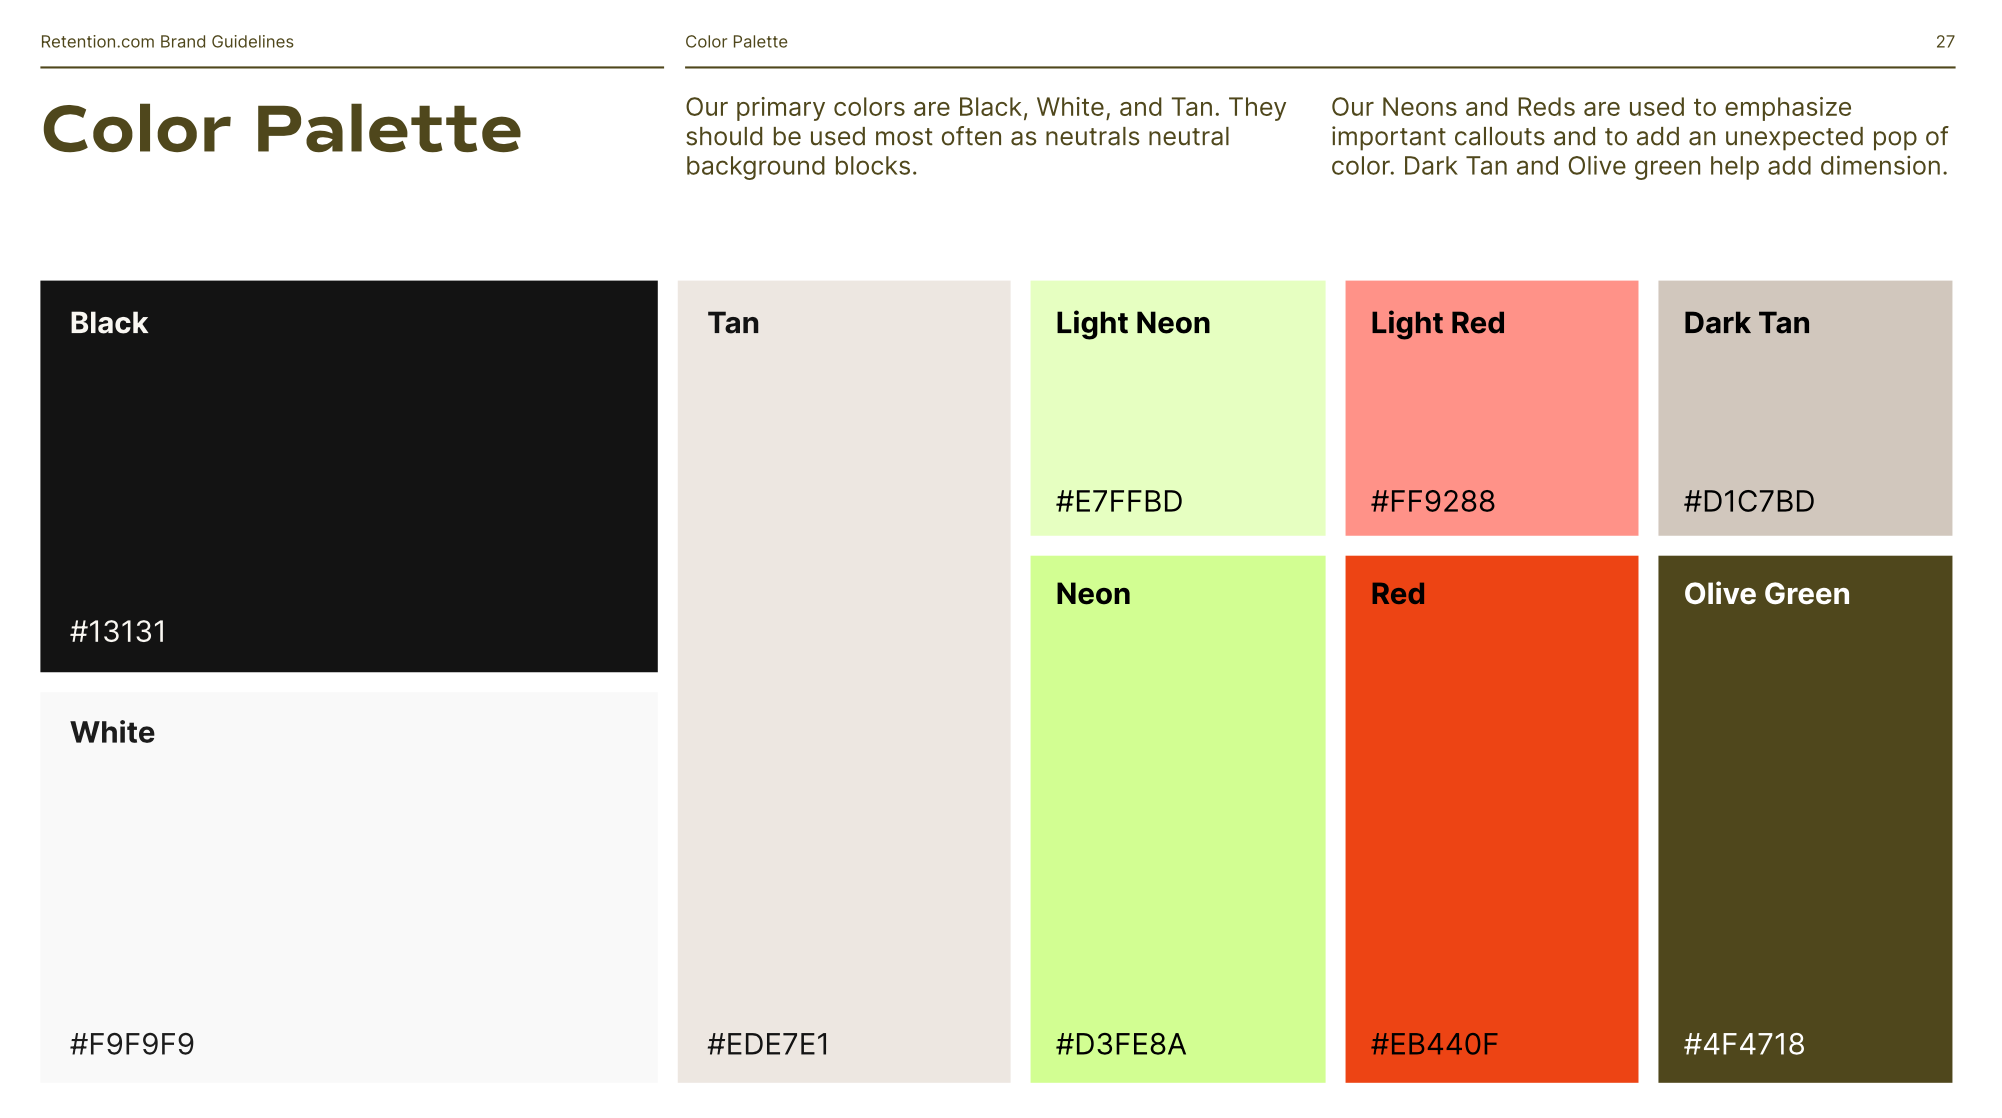
Task: Click the Color Palette main heading
Action: (281, 129)
